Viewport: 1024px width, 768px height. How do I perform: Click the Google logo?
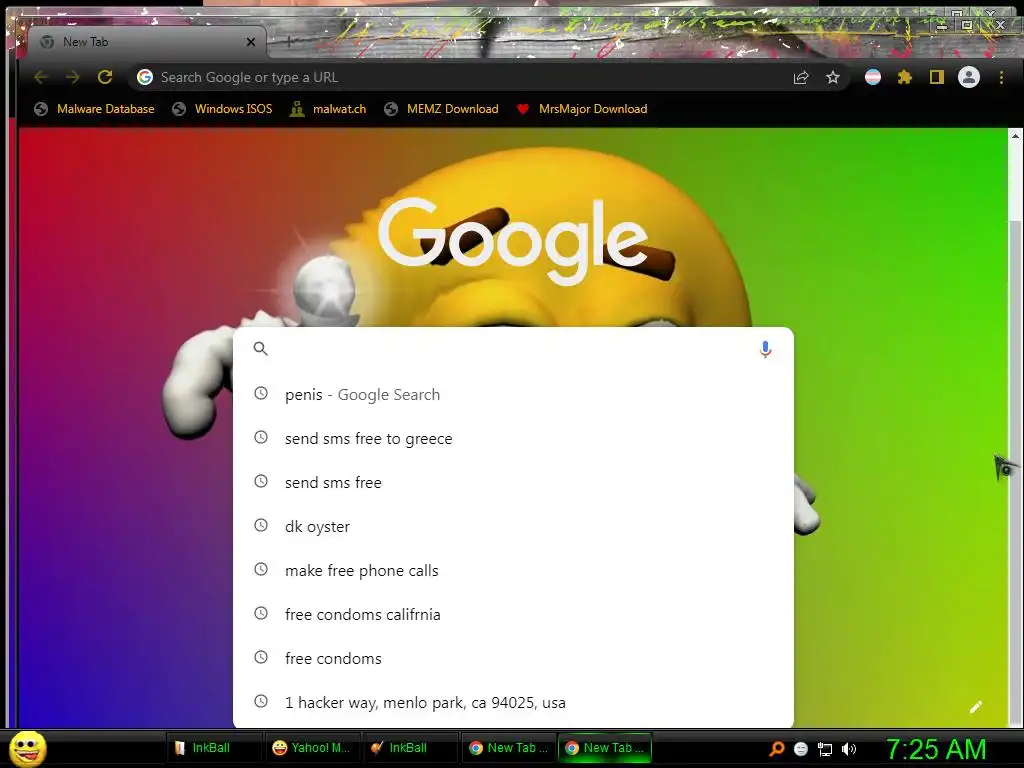point(513,241)
